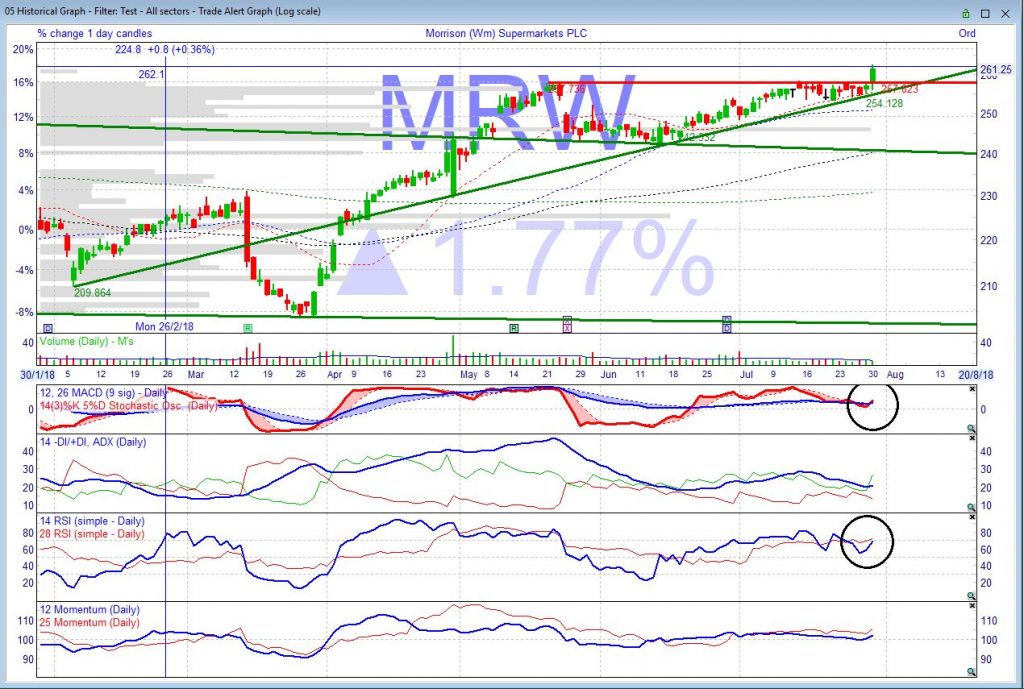Screen dimensions: 1024x689
Task: Click the magnifier icon in ADX panel
Action: pos(971,507)
